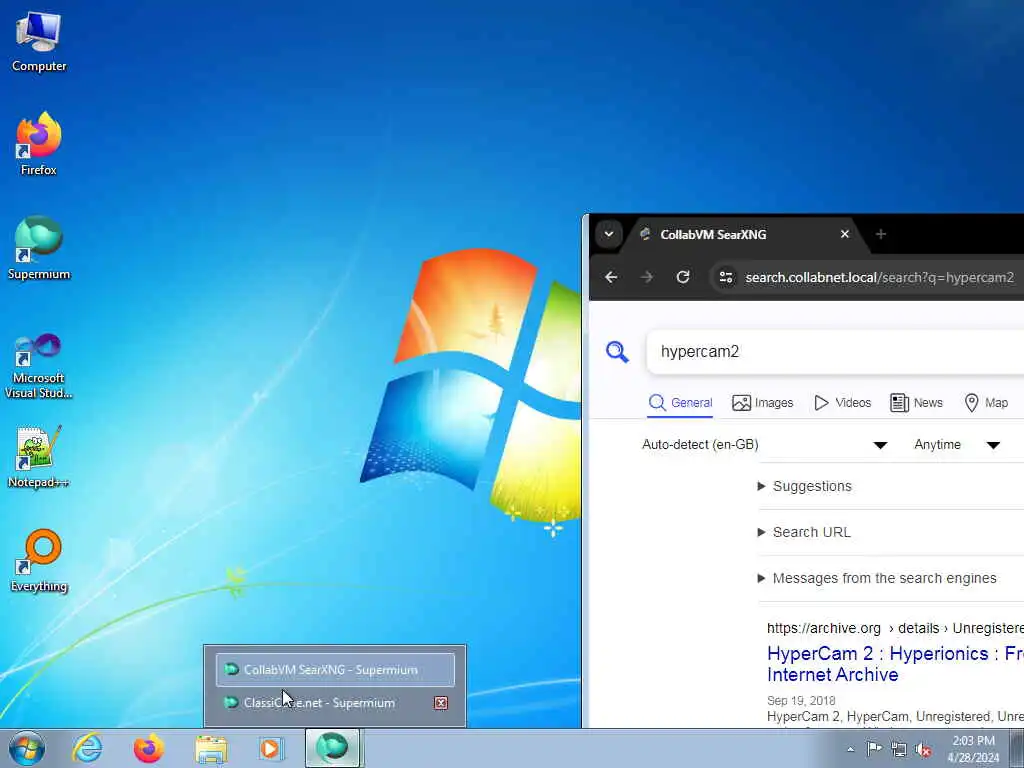Switch to CollabVM SearXNG - Supermium window
The image size is (1024, 768).
pyautogui.click(x=335, y=669)
